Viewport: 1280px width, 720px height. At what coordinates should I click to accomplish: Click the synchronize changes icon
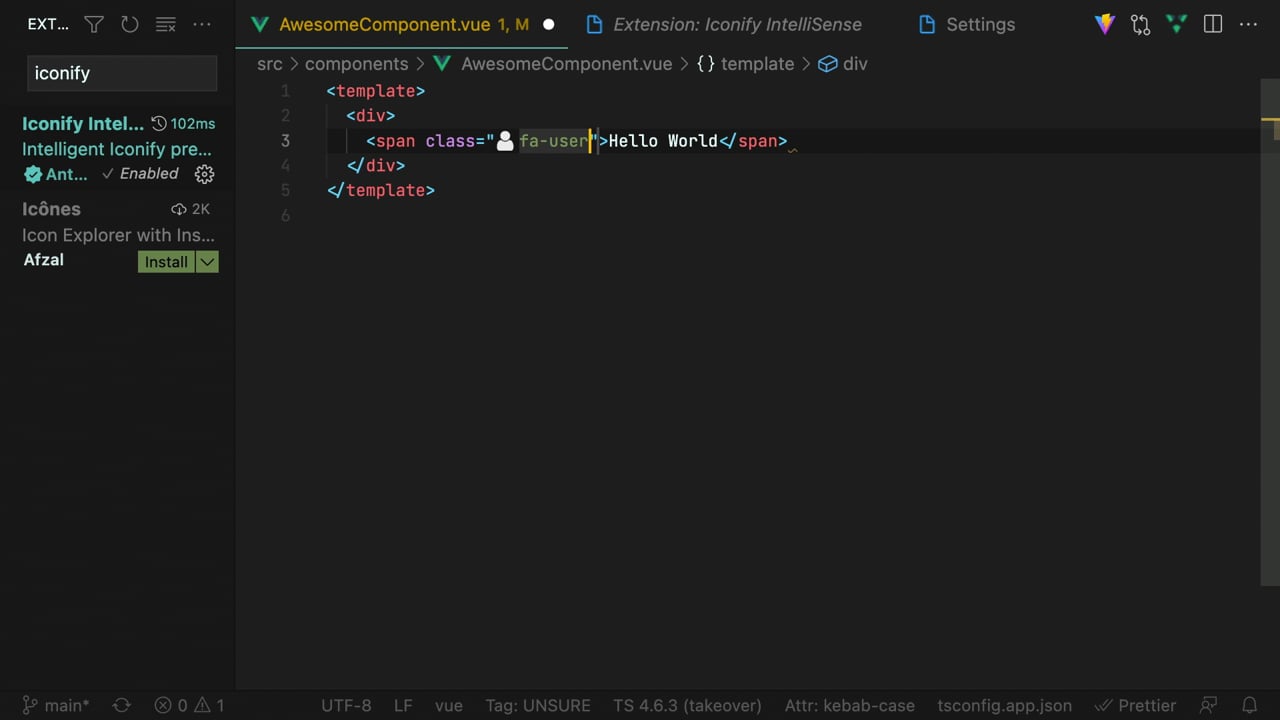(122, 705)
